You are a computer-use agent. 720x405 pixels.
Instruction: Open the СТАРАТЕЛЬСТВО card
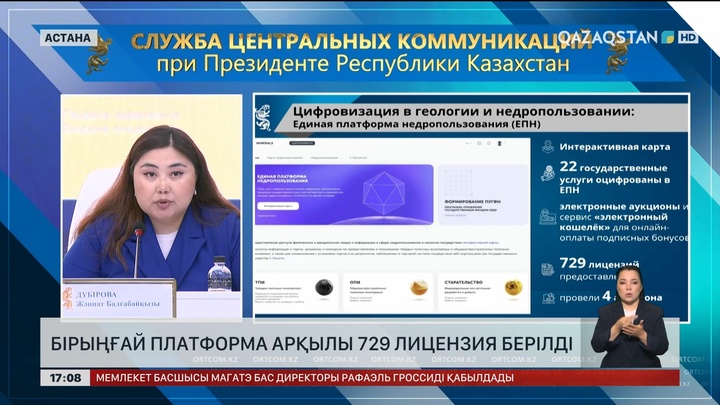click(x=483, y=292)
